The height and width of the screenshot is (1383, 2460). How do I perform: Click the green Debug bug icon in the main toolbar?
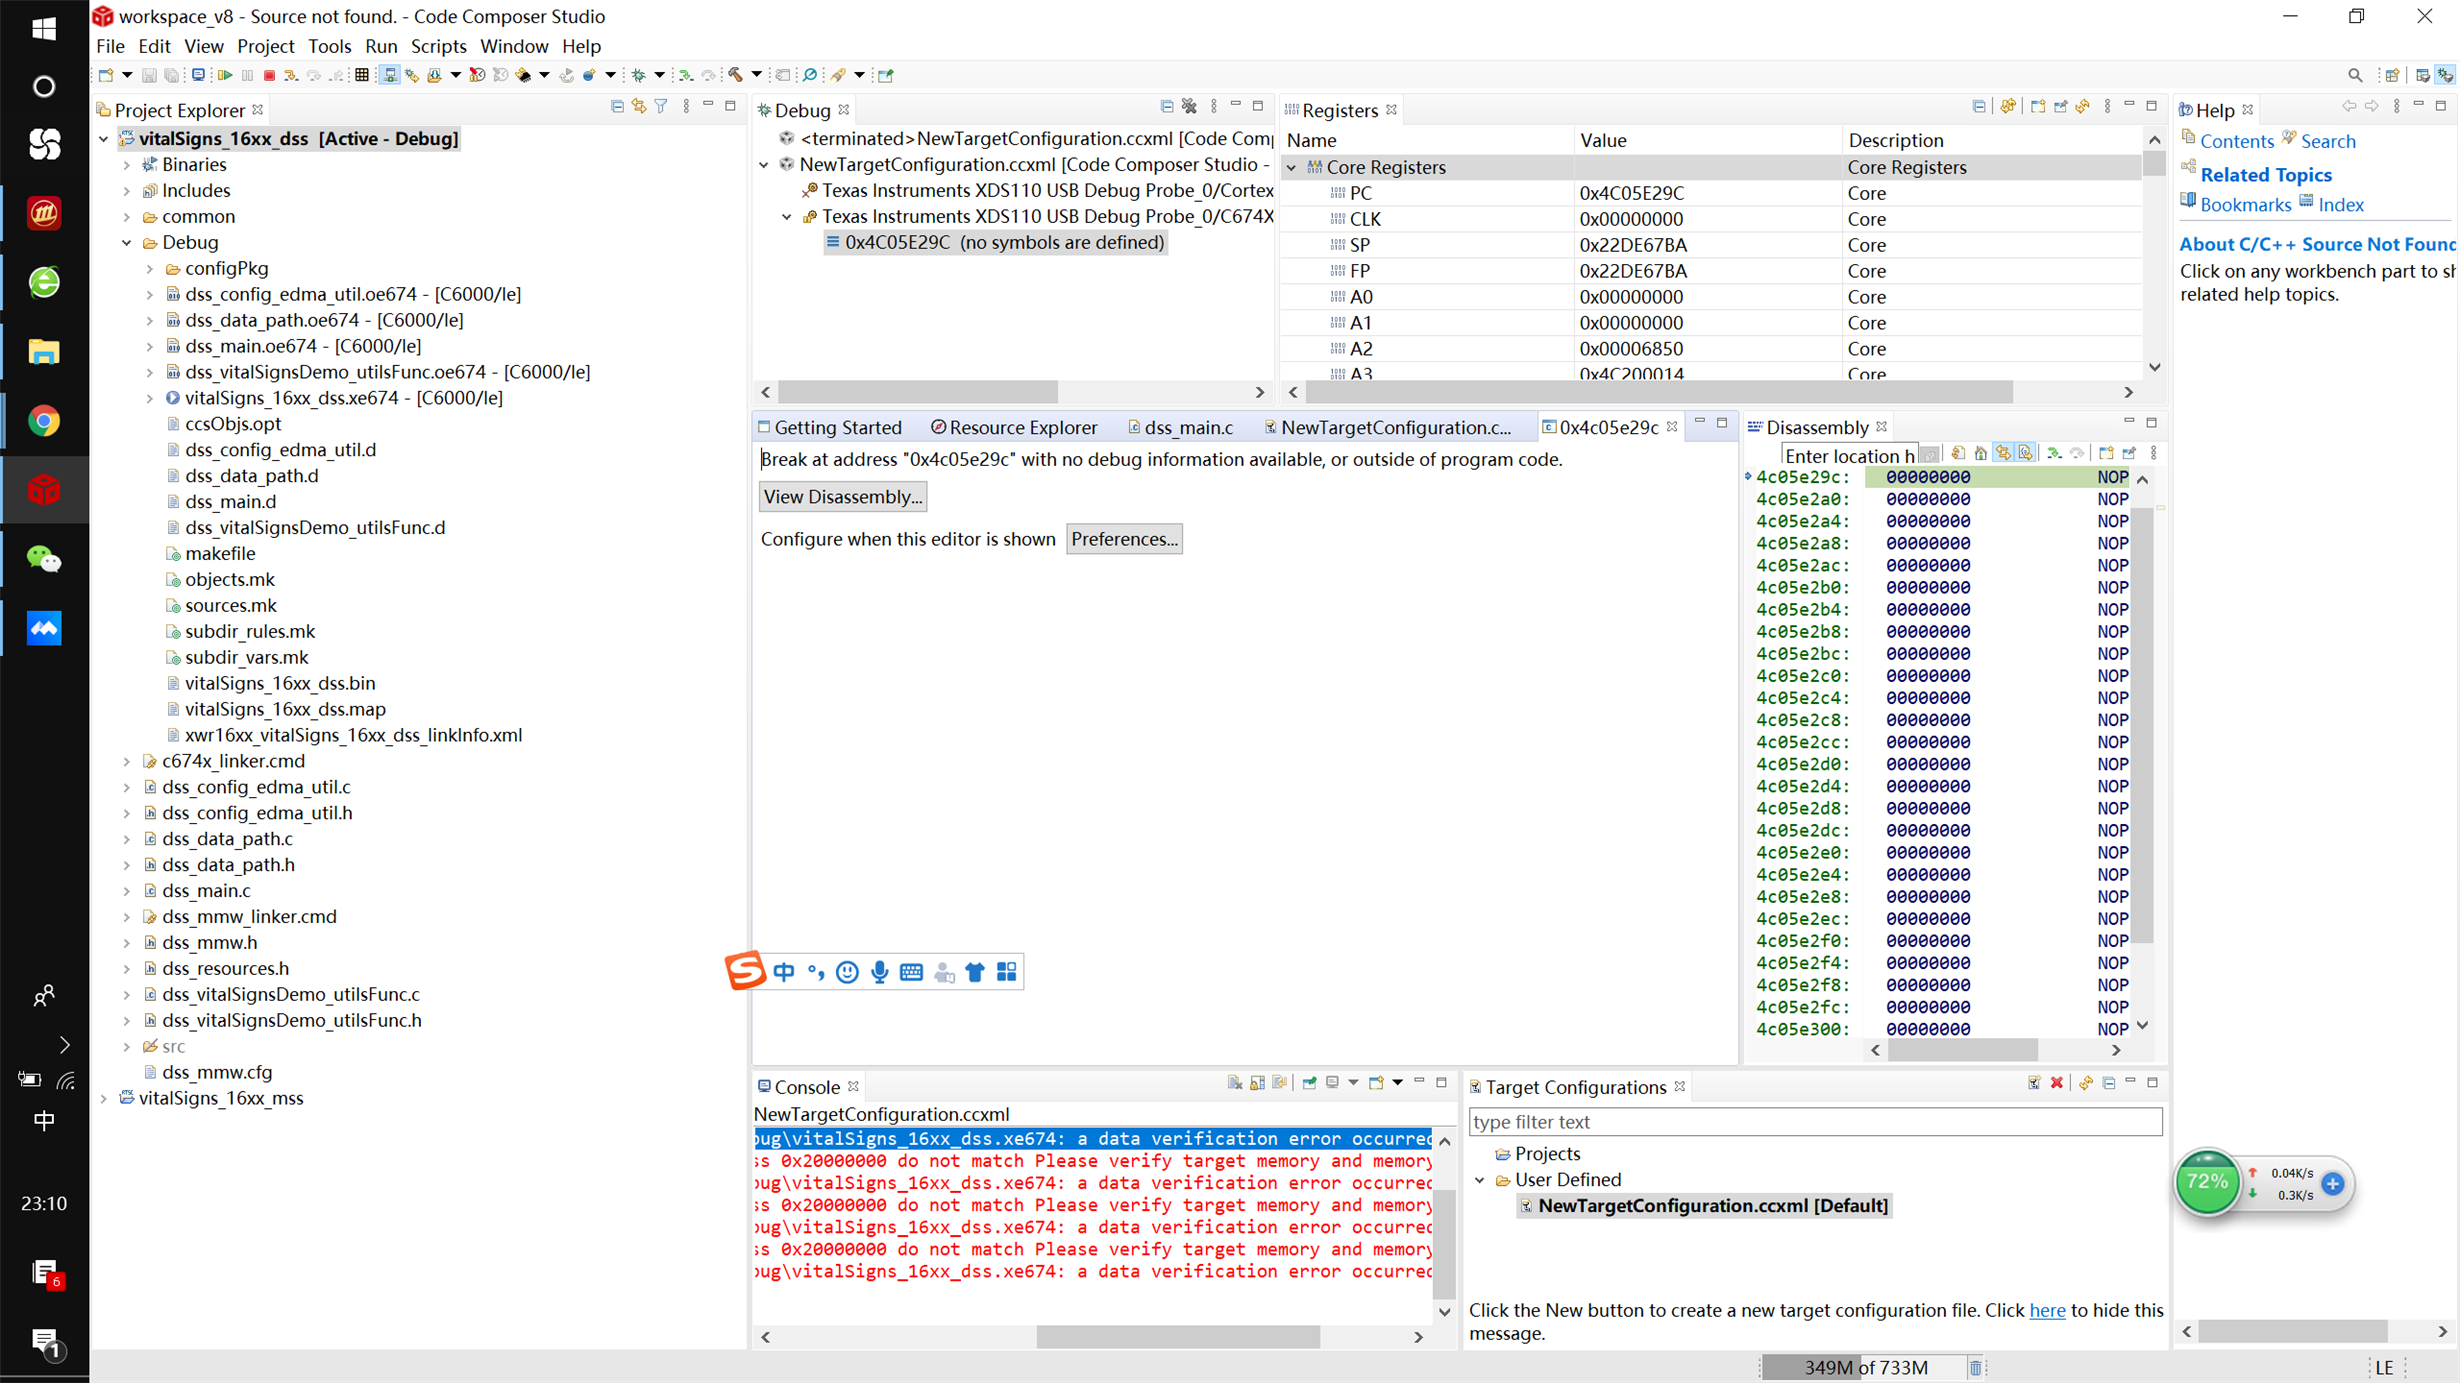click(638, 75)
